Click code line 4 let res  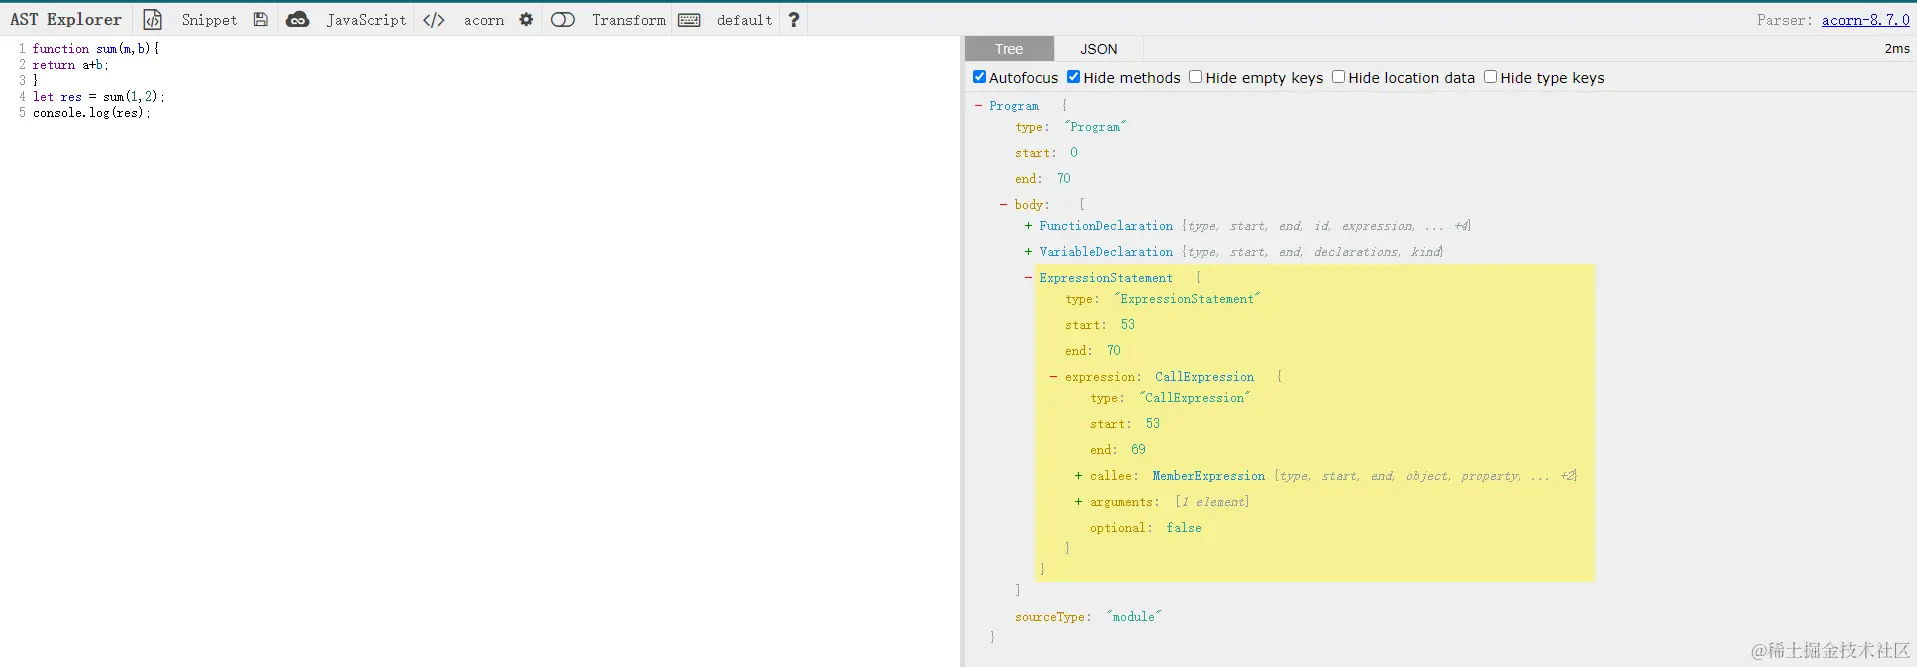click(98, 97)
